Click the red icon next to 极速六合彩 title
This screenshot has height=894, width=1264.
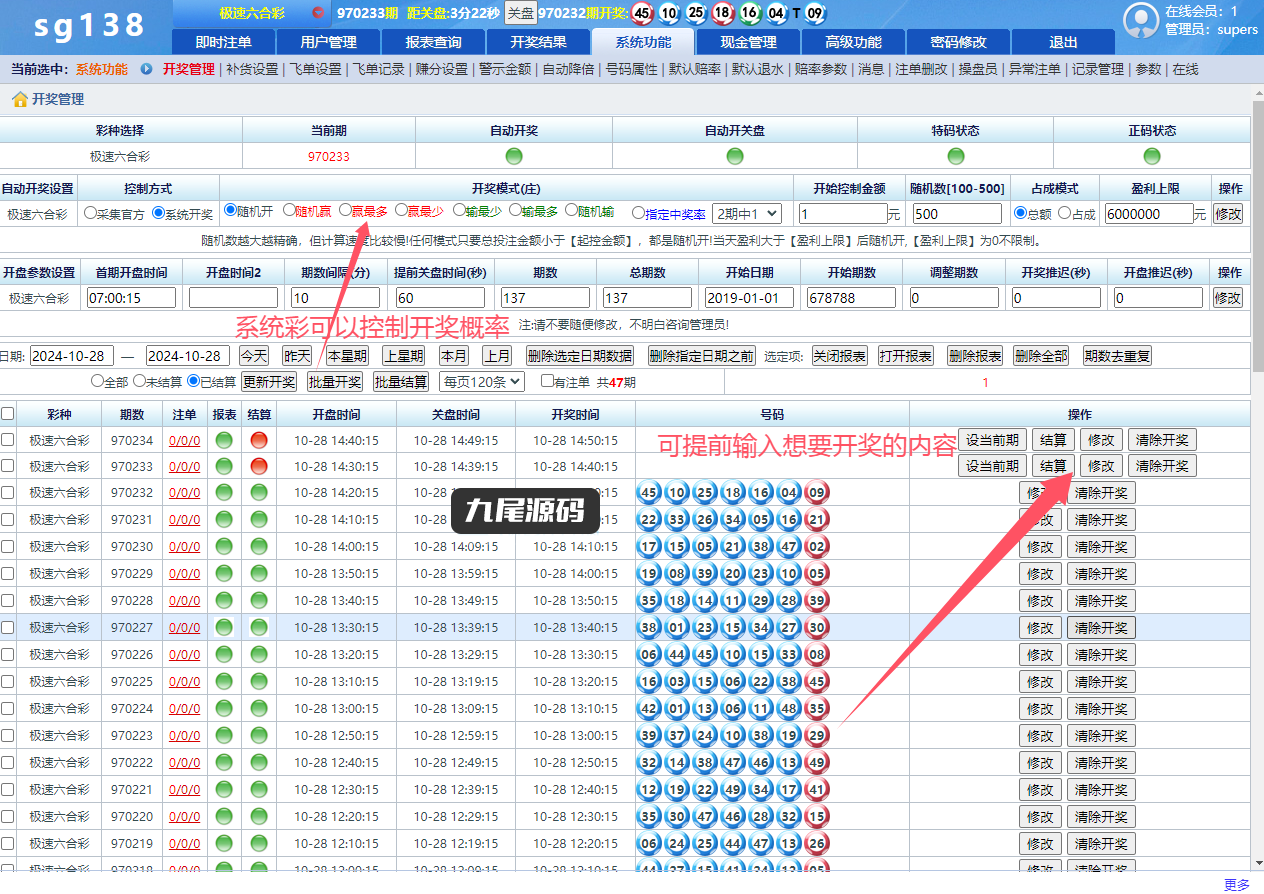pyautogui.click(x=318, y=13)
